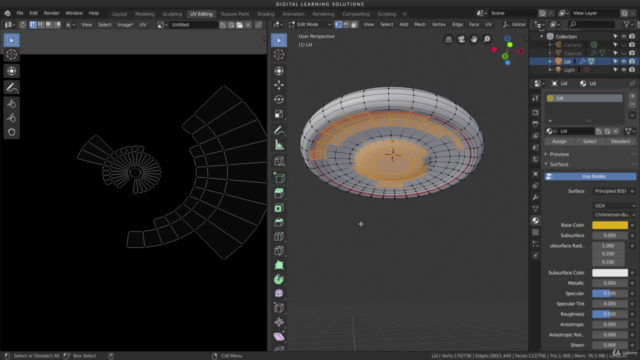
Task: Select the Move tool in 3D viewport
Action: 279,85
